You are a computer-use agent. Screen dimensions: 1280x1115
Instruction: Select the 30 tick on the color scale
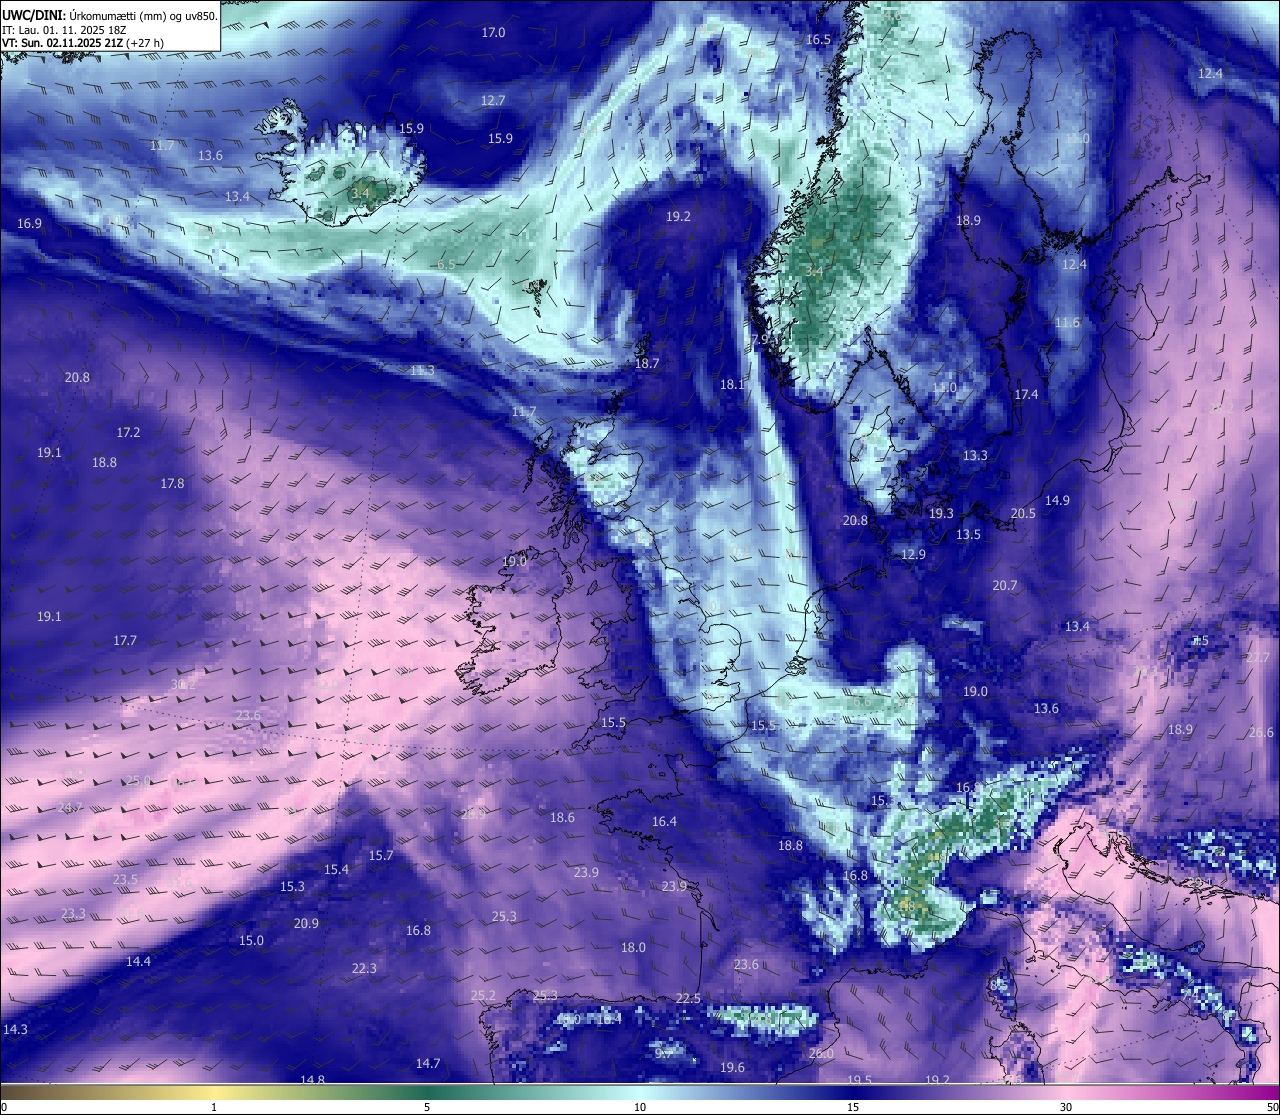[x=1066, y=1107]
